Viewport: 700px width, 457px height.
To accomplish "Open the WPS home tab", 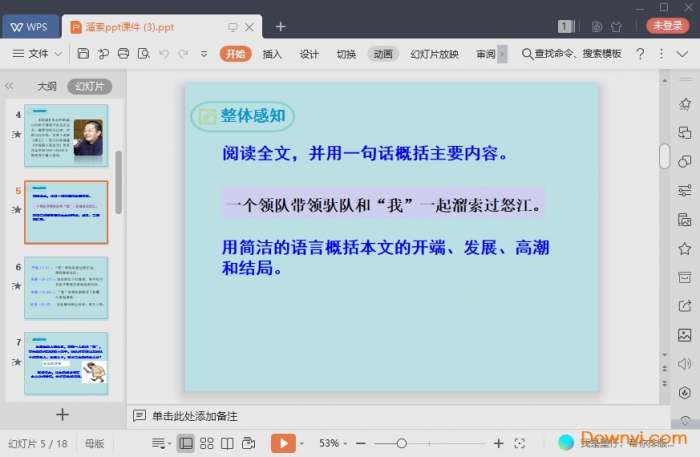I will coord(30,27).
